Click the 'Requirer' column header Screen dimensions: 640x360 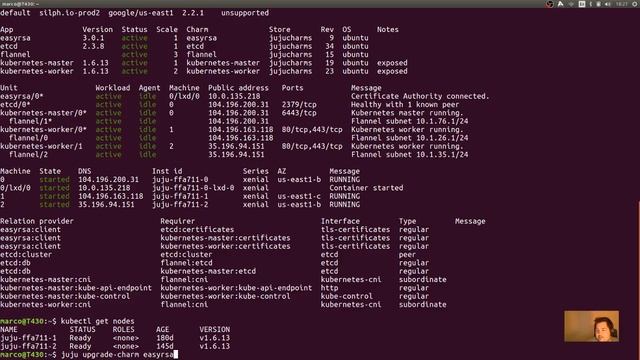[x=178, y=221]
